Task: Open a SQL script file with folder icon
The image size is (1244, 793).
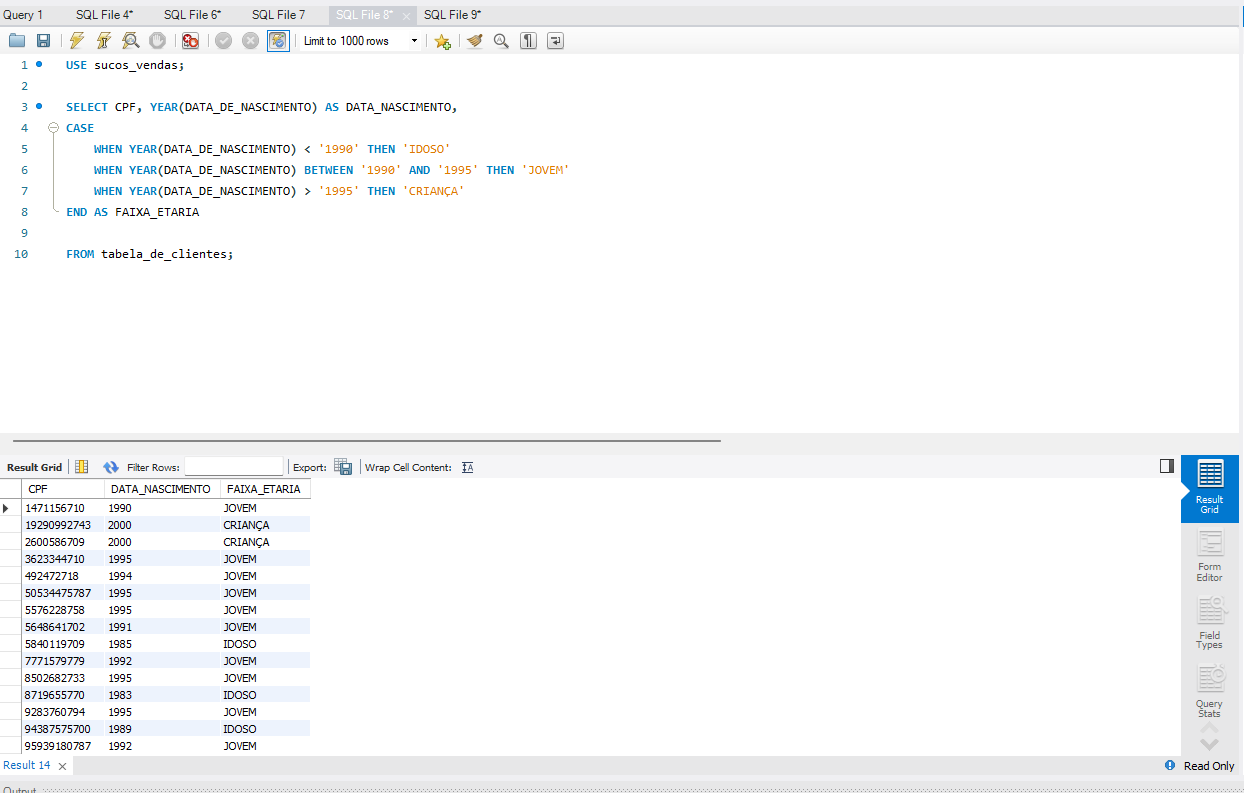Action: (x=16, y=41)
